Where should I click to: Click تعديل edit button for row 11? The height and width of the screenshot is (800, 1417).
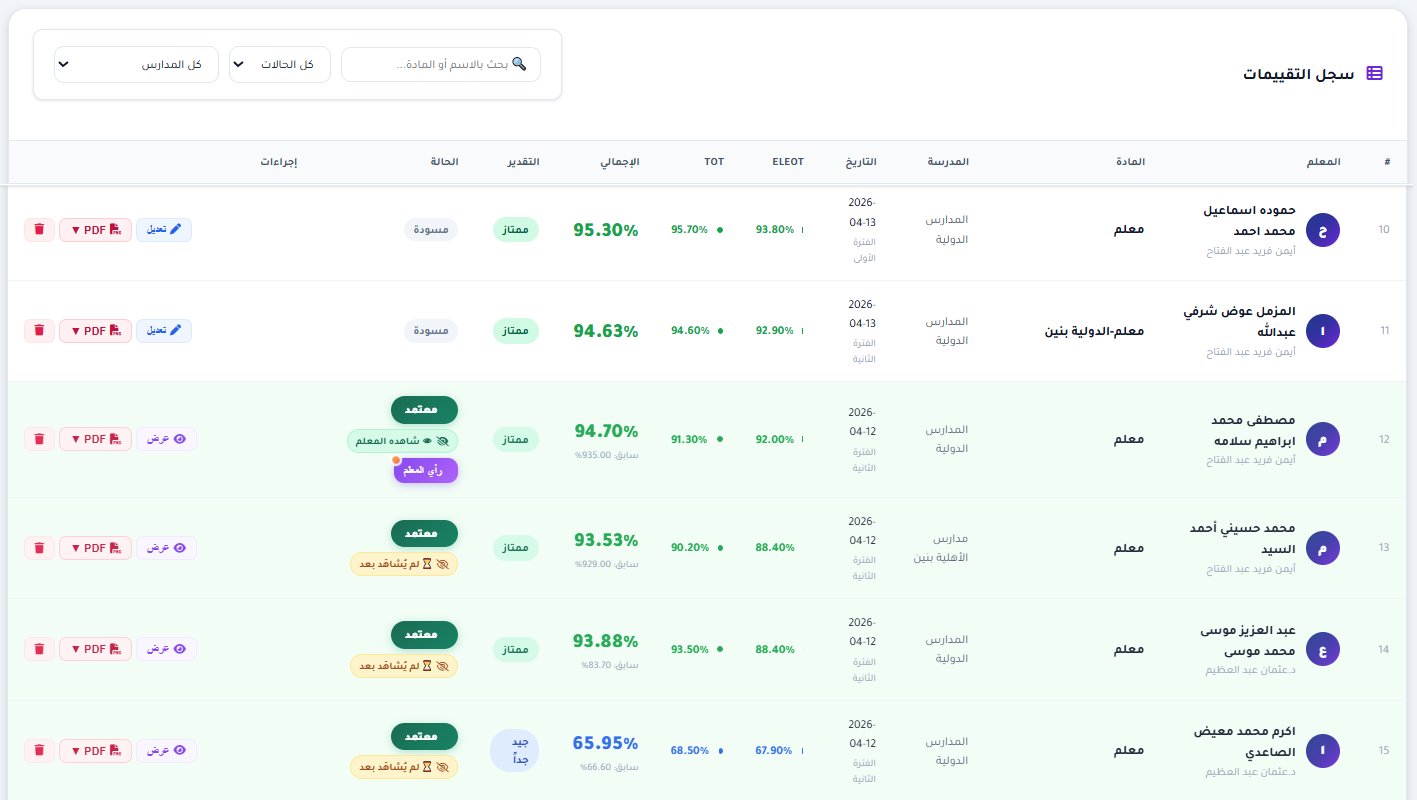(x=164, y=330)
